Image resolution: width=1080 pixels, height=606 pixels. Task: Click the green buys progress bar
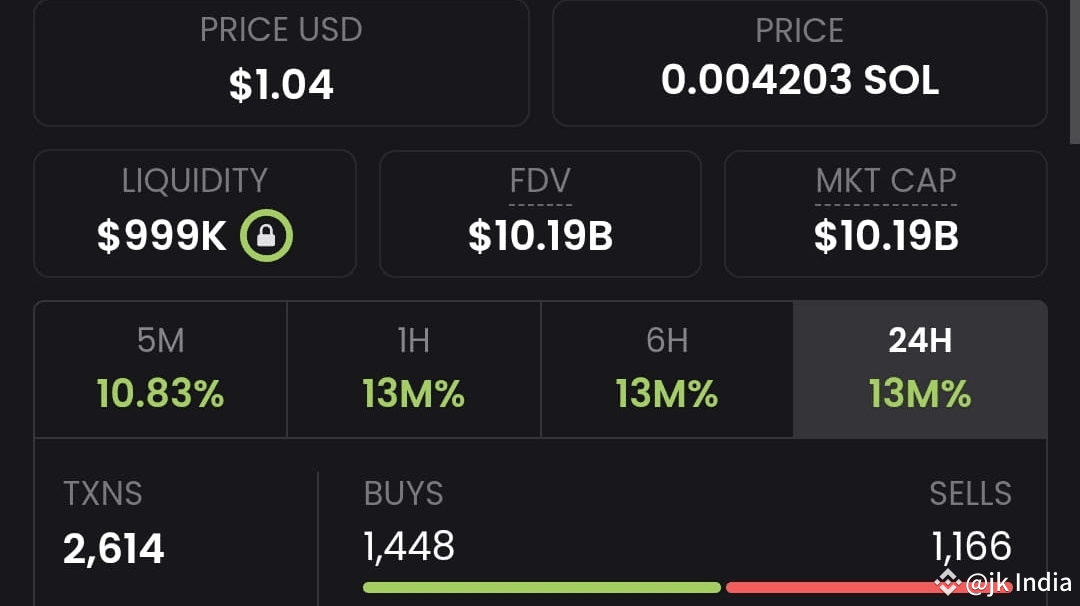(x=541, y=587)
